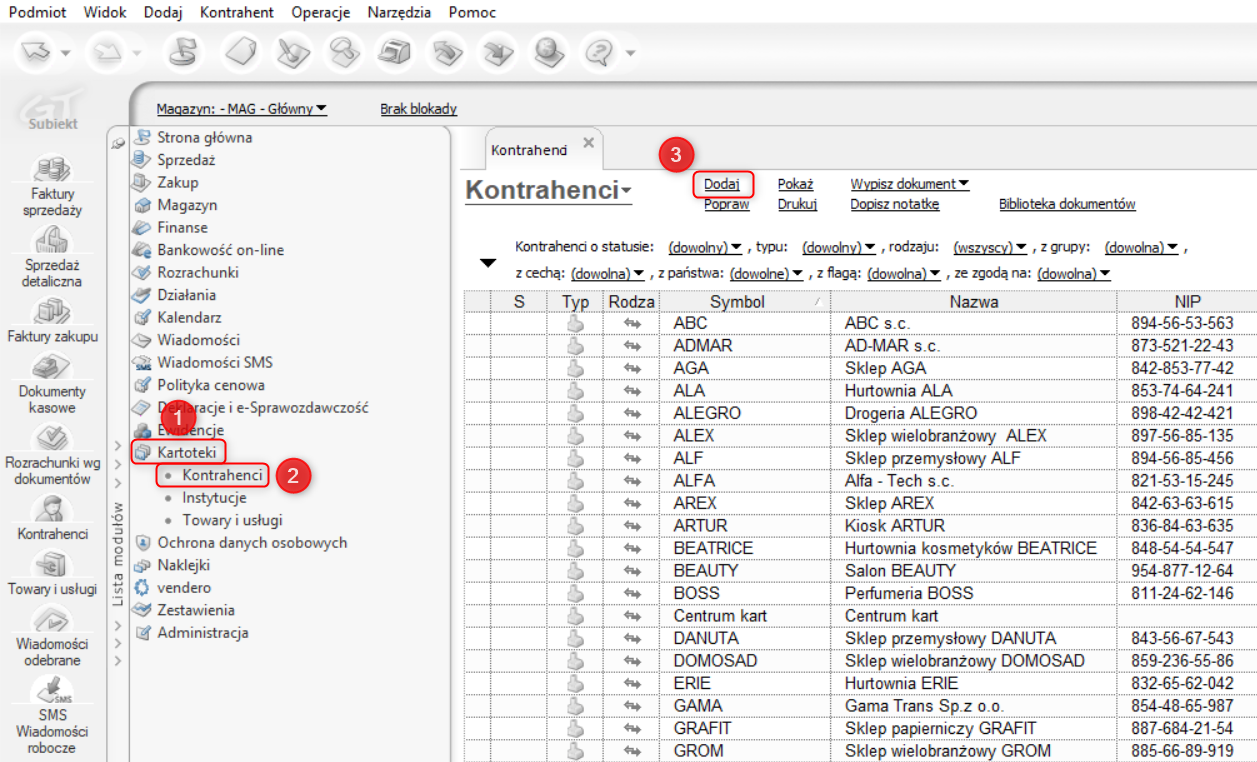
Task: Open the Operacje menu
Action: coord(321,12)
